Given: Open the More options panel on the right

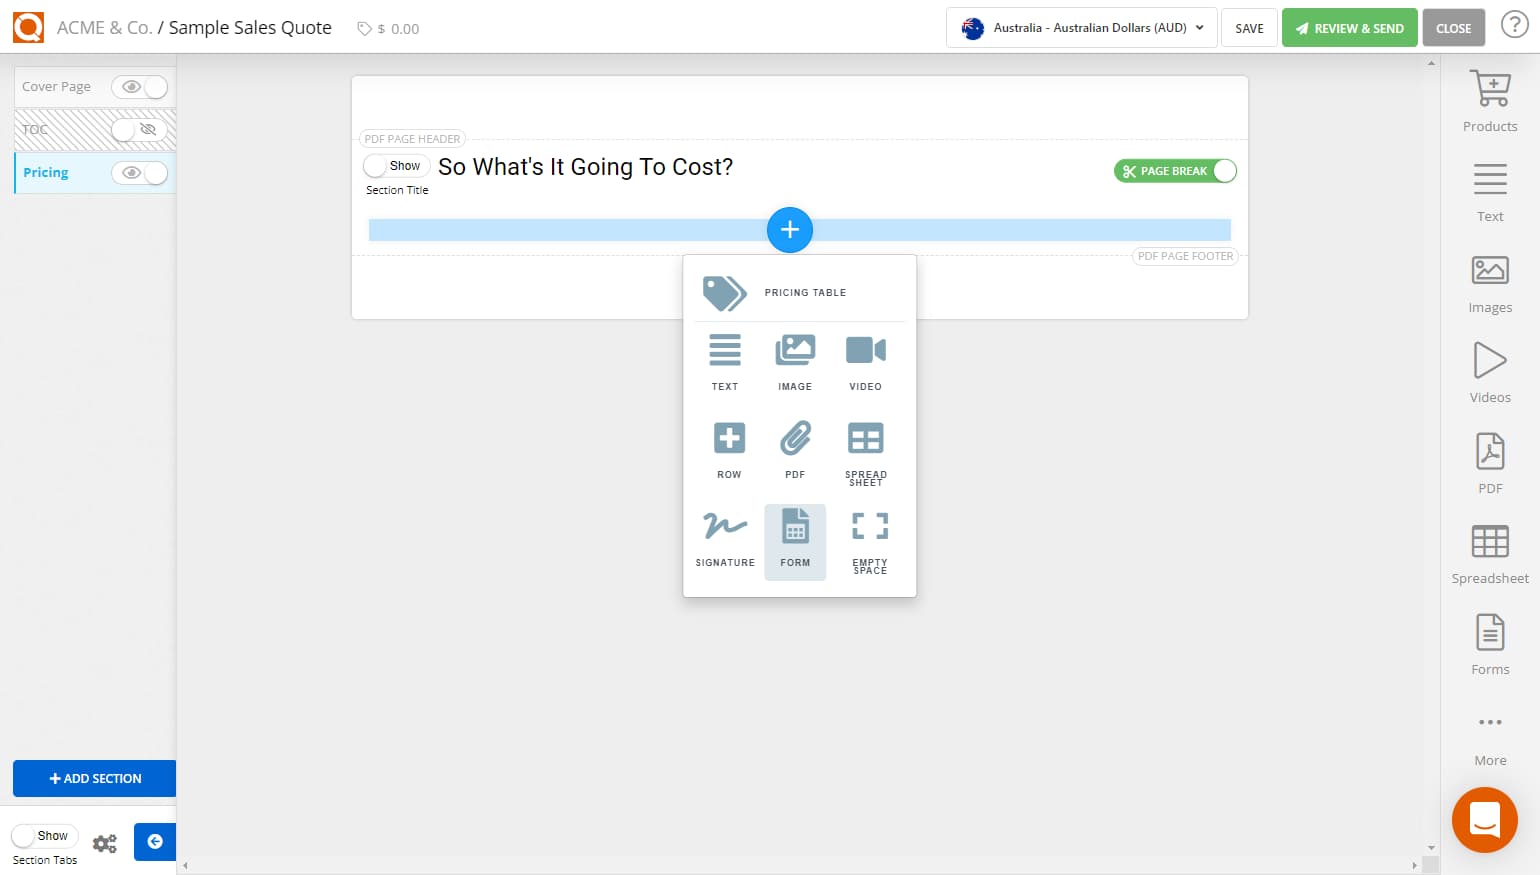Looking at the screenshot, I should pyautogui.click(x=1489, y=735).
